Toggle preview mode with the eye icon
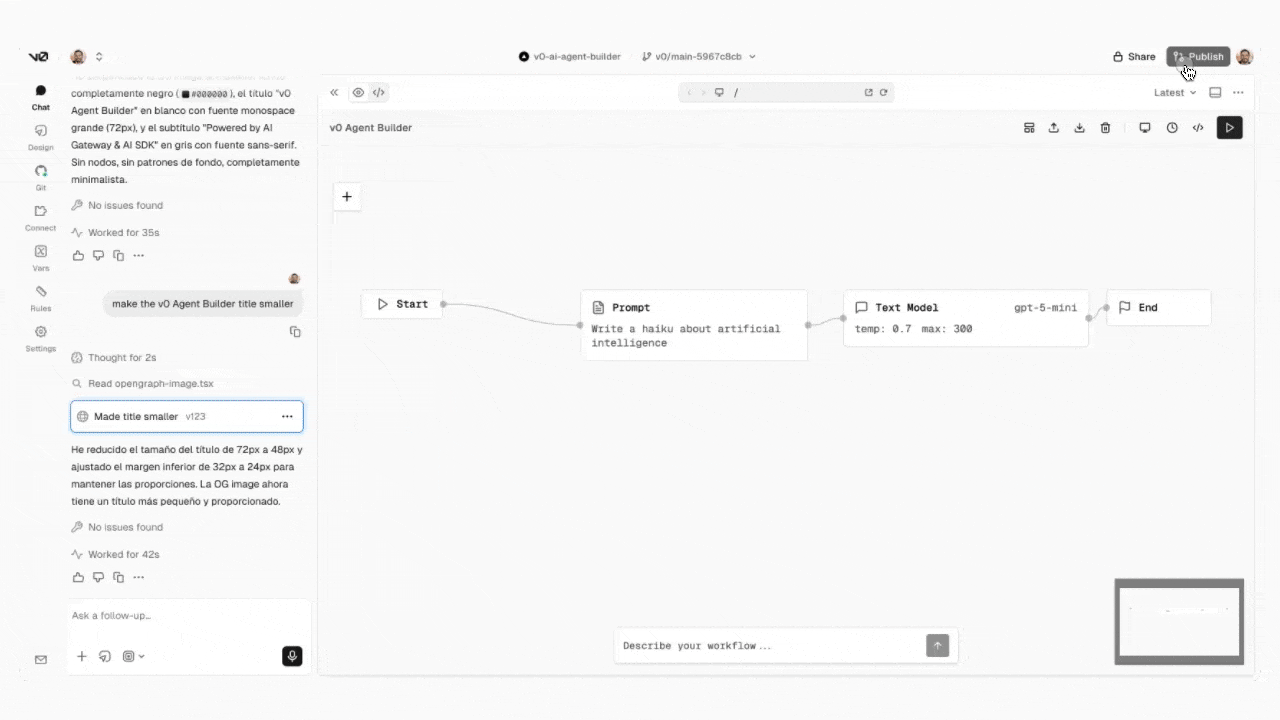This screenshot has height=720, width=1280. click(x=358, y=92)
